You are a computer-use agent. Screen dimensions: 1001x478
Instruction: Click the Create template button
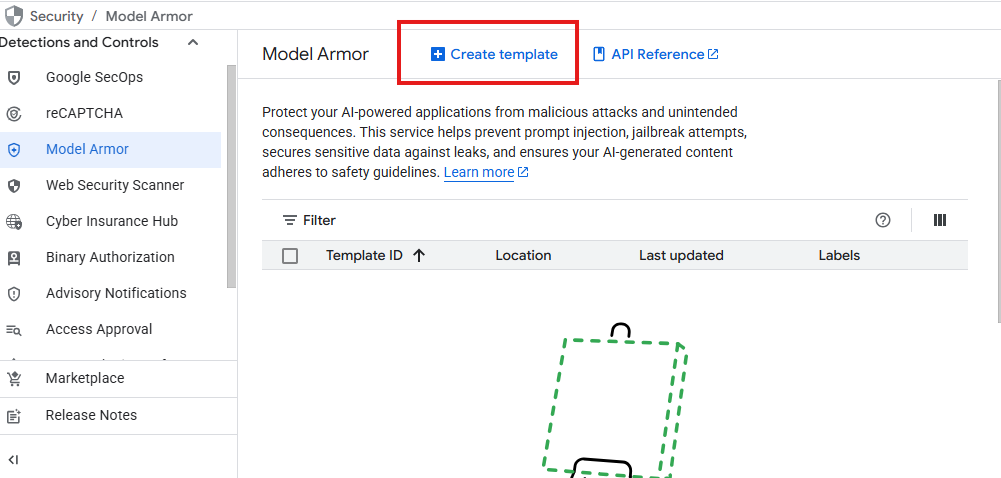coord(494,54)
